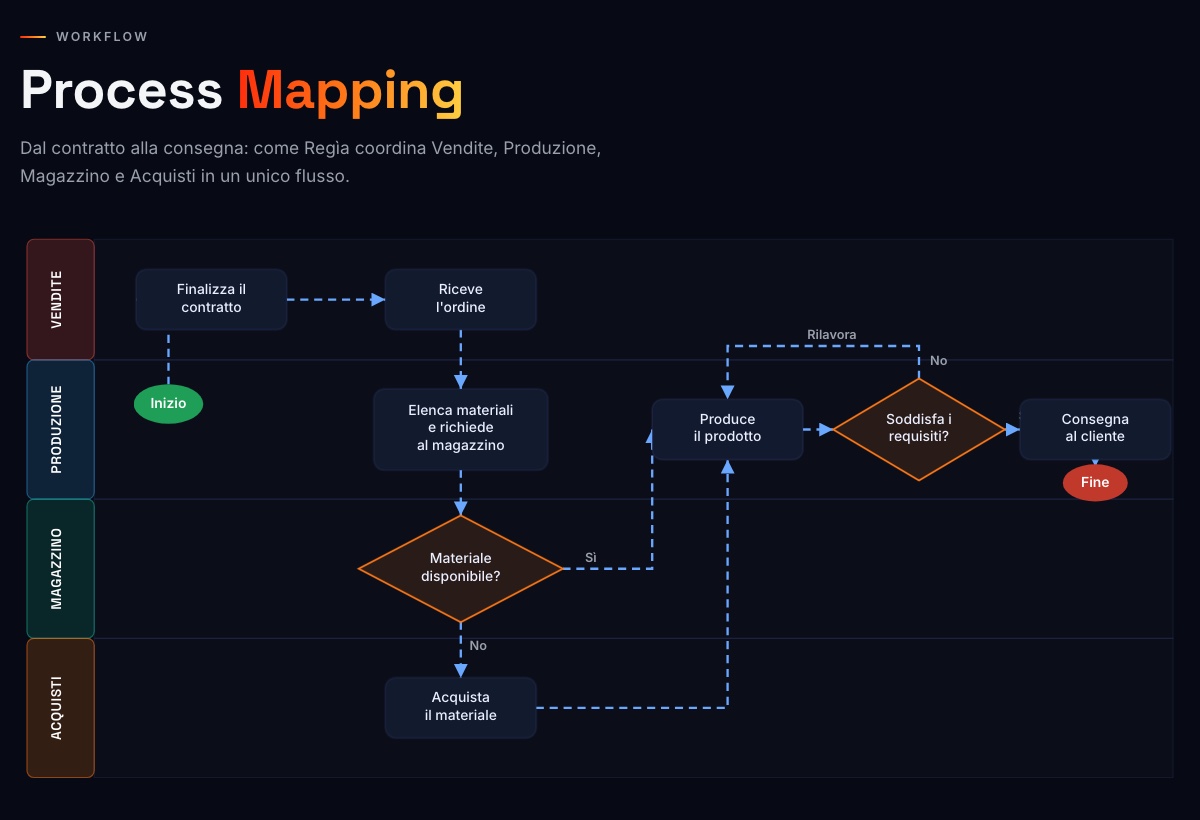Screen dimensions: 1200x820
Task: Click the 'Riceve l'ordine' step box
Action: click(x=461, y=299)
